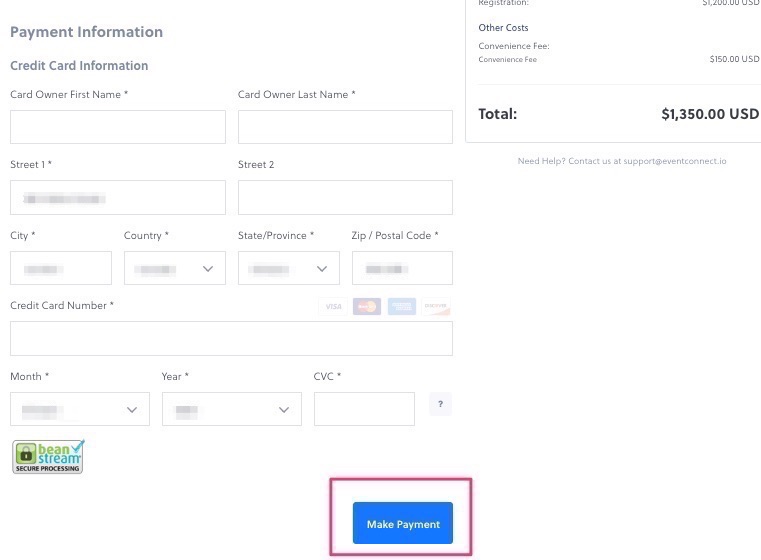The width and height of the screenshot is (761, 560).
Task: Focus the City text field
Action: coord(61,268)
